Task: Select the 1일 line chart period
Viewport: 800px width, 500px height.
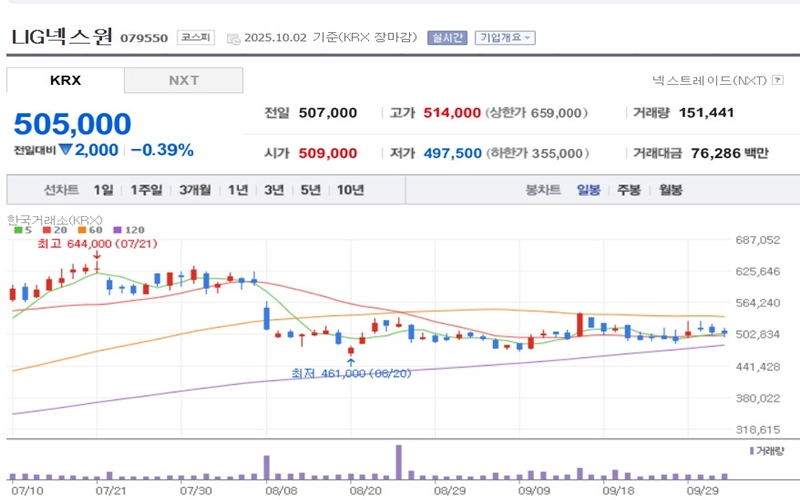Action: [x=103, y=190]
